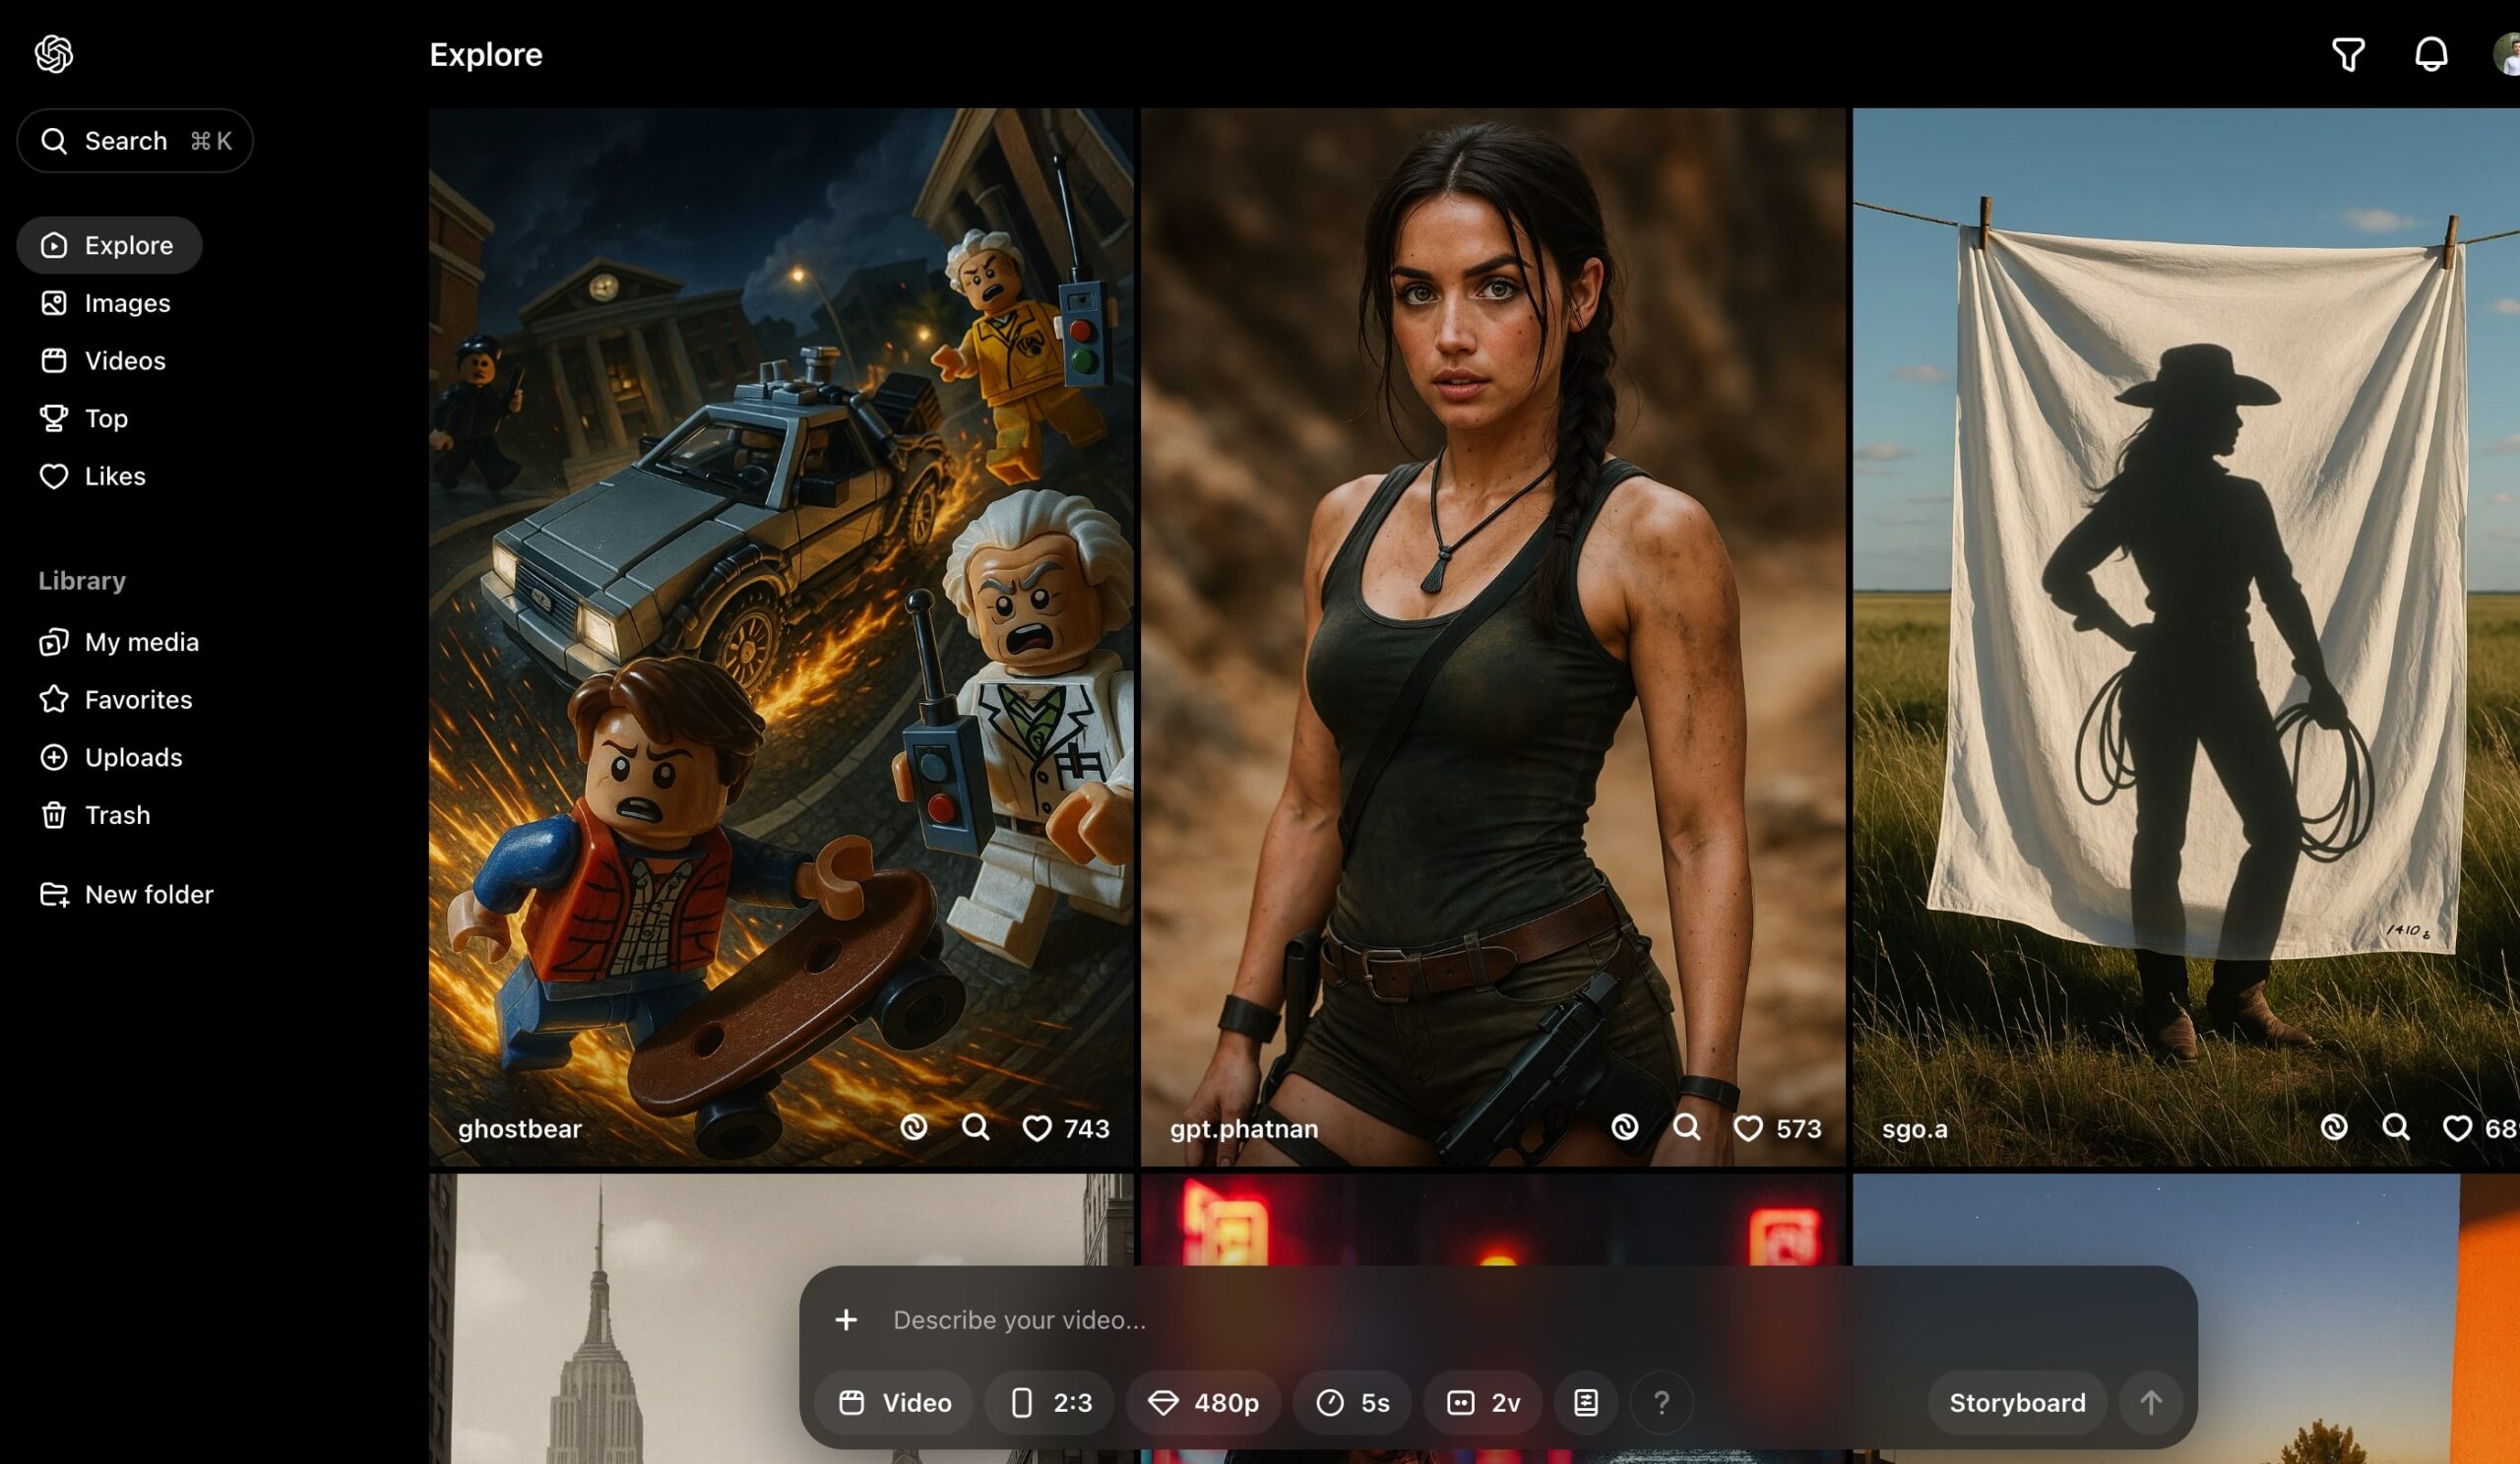
Task: Open the 5s duration dropdown
Action: [x=1352, y=1402]
